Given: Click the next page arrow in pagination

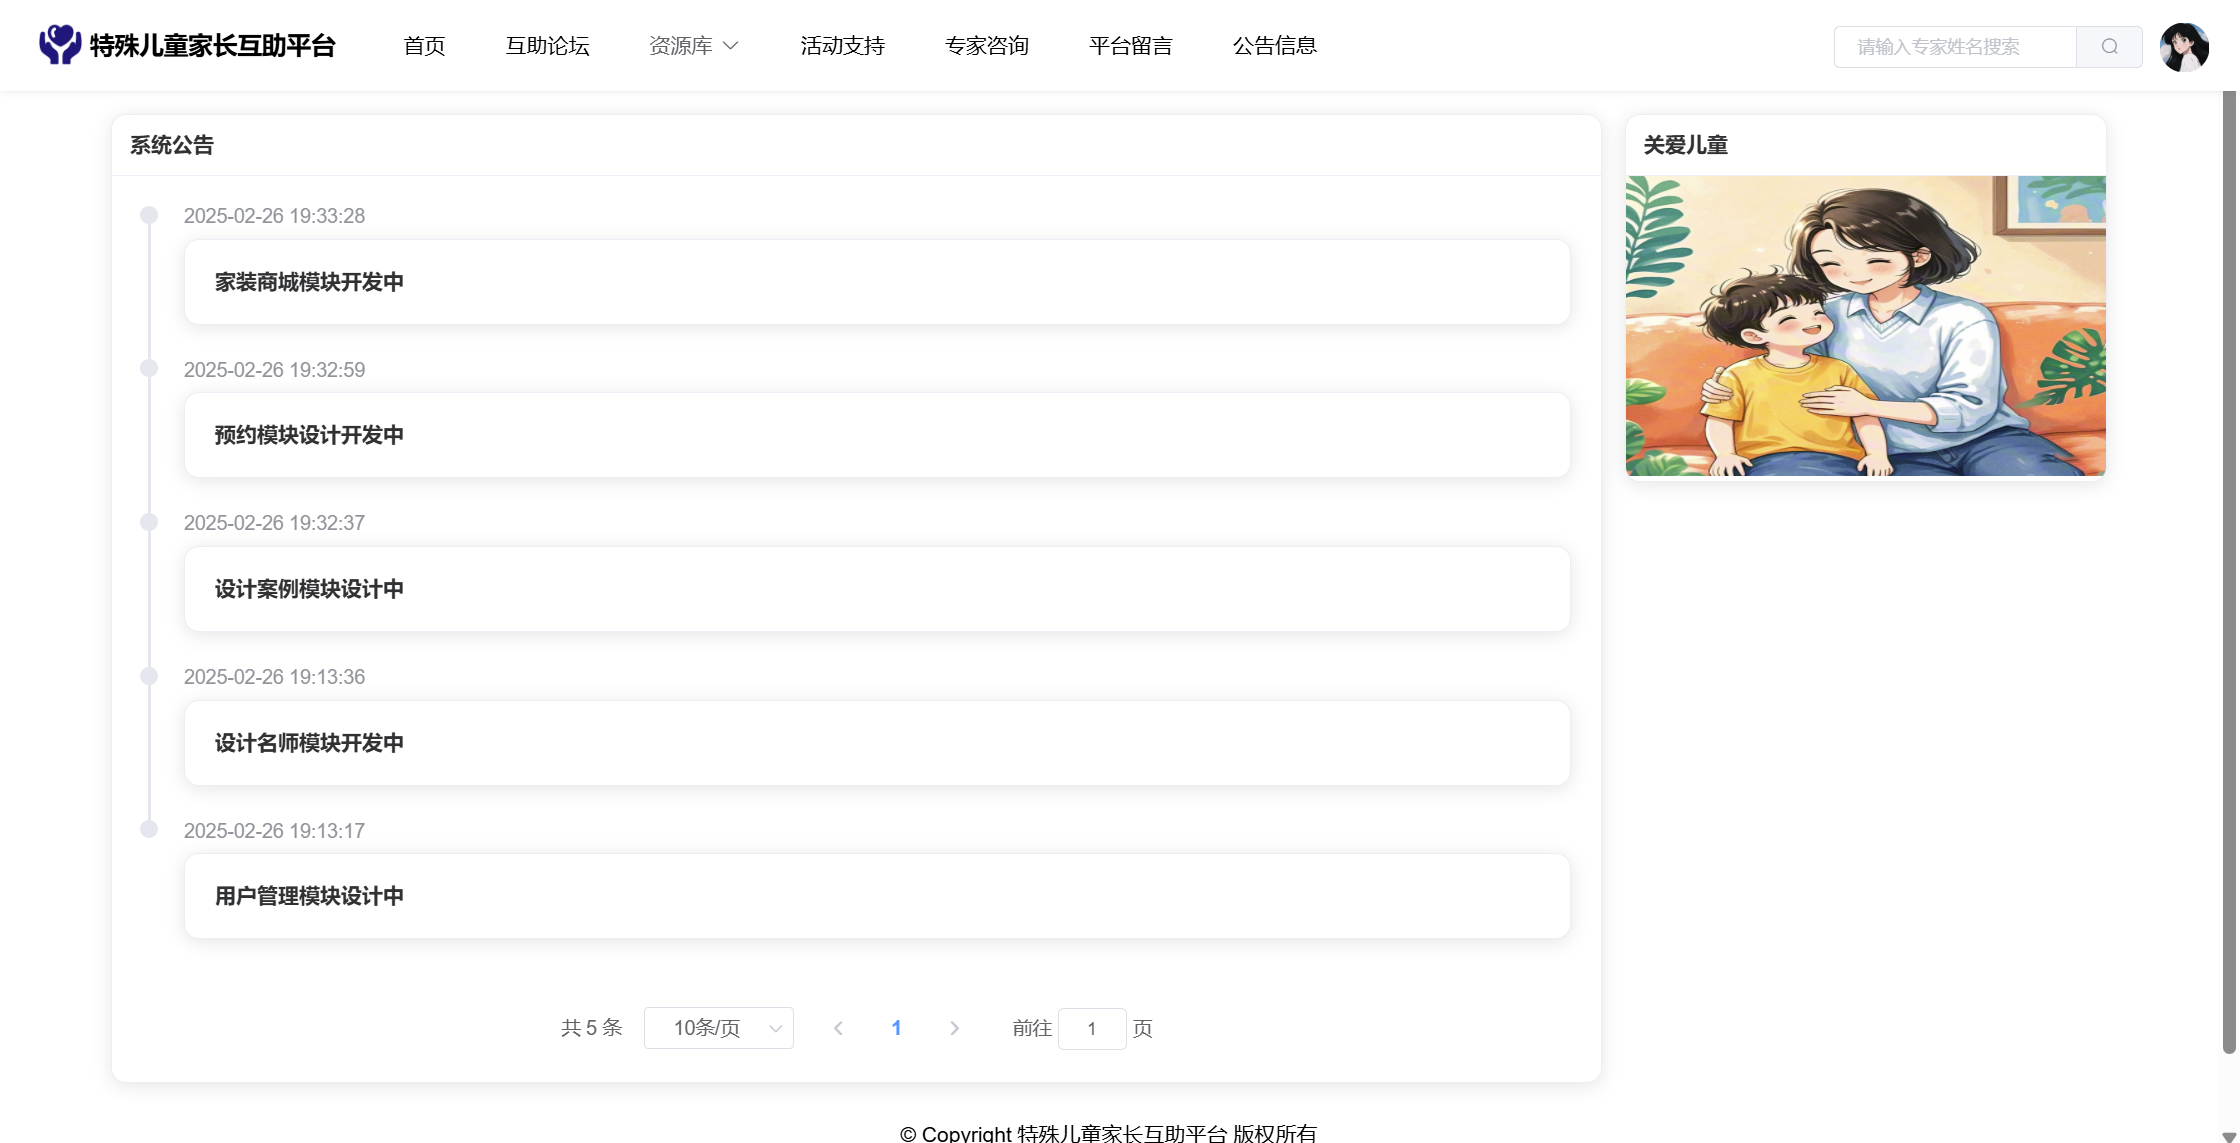Looking at the screenshot, I should pos(954,1028).
